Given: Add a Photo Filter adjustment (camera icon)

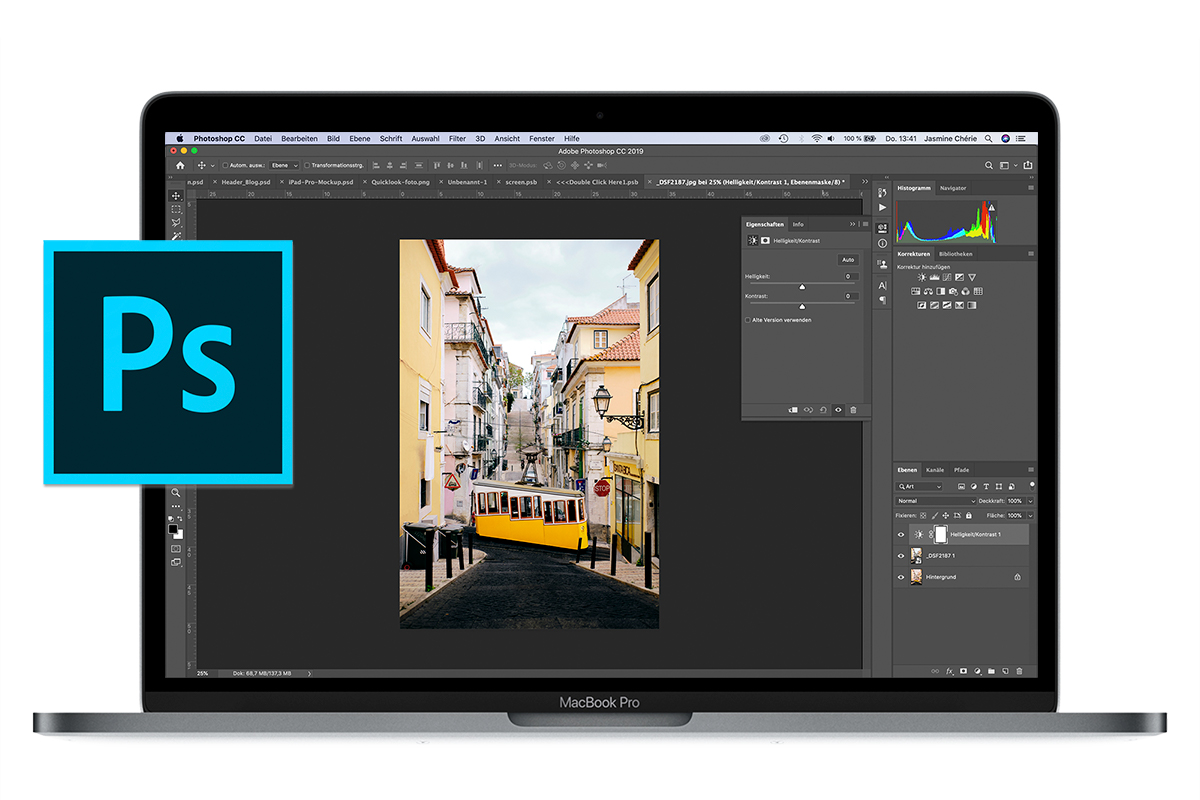Looking at the screenshot, I should (953, 291).
